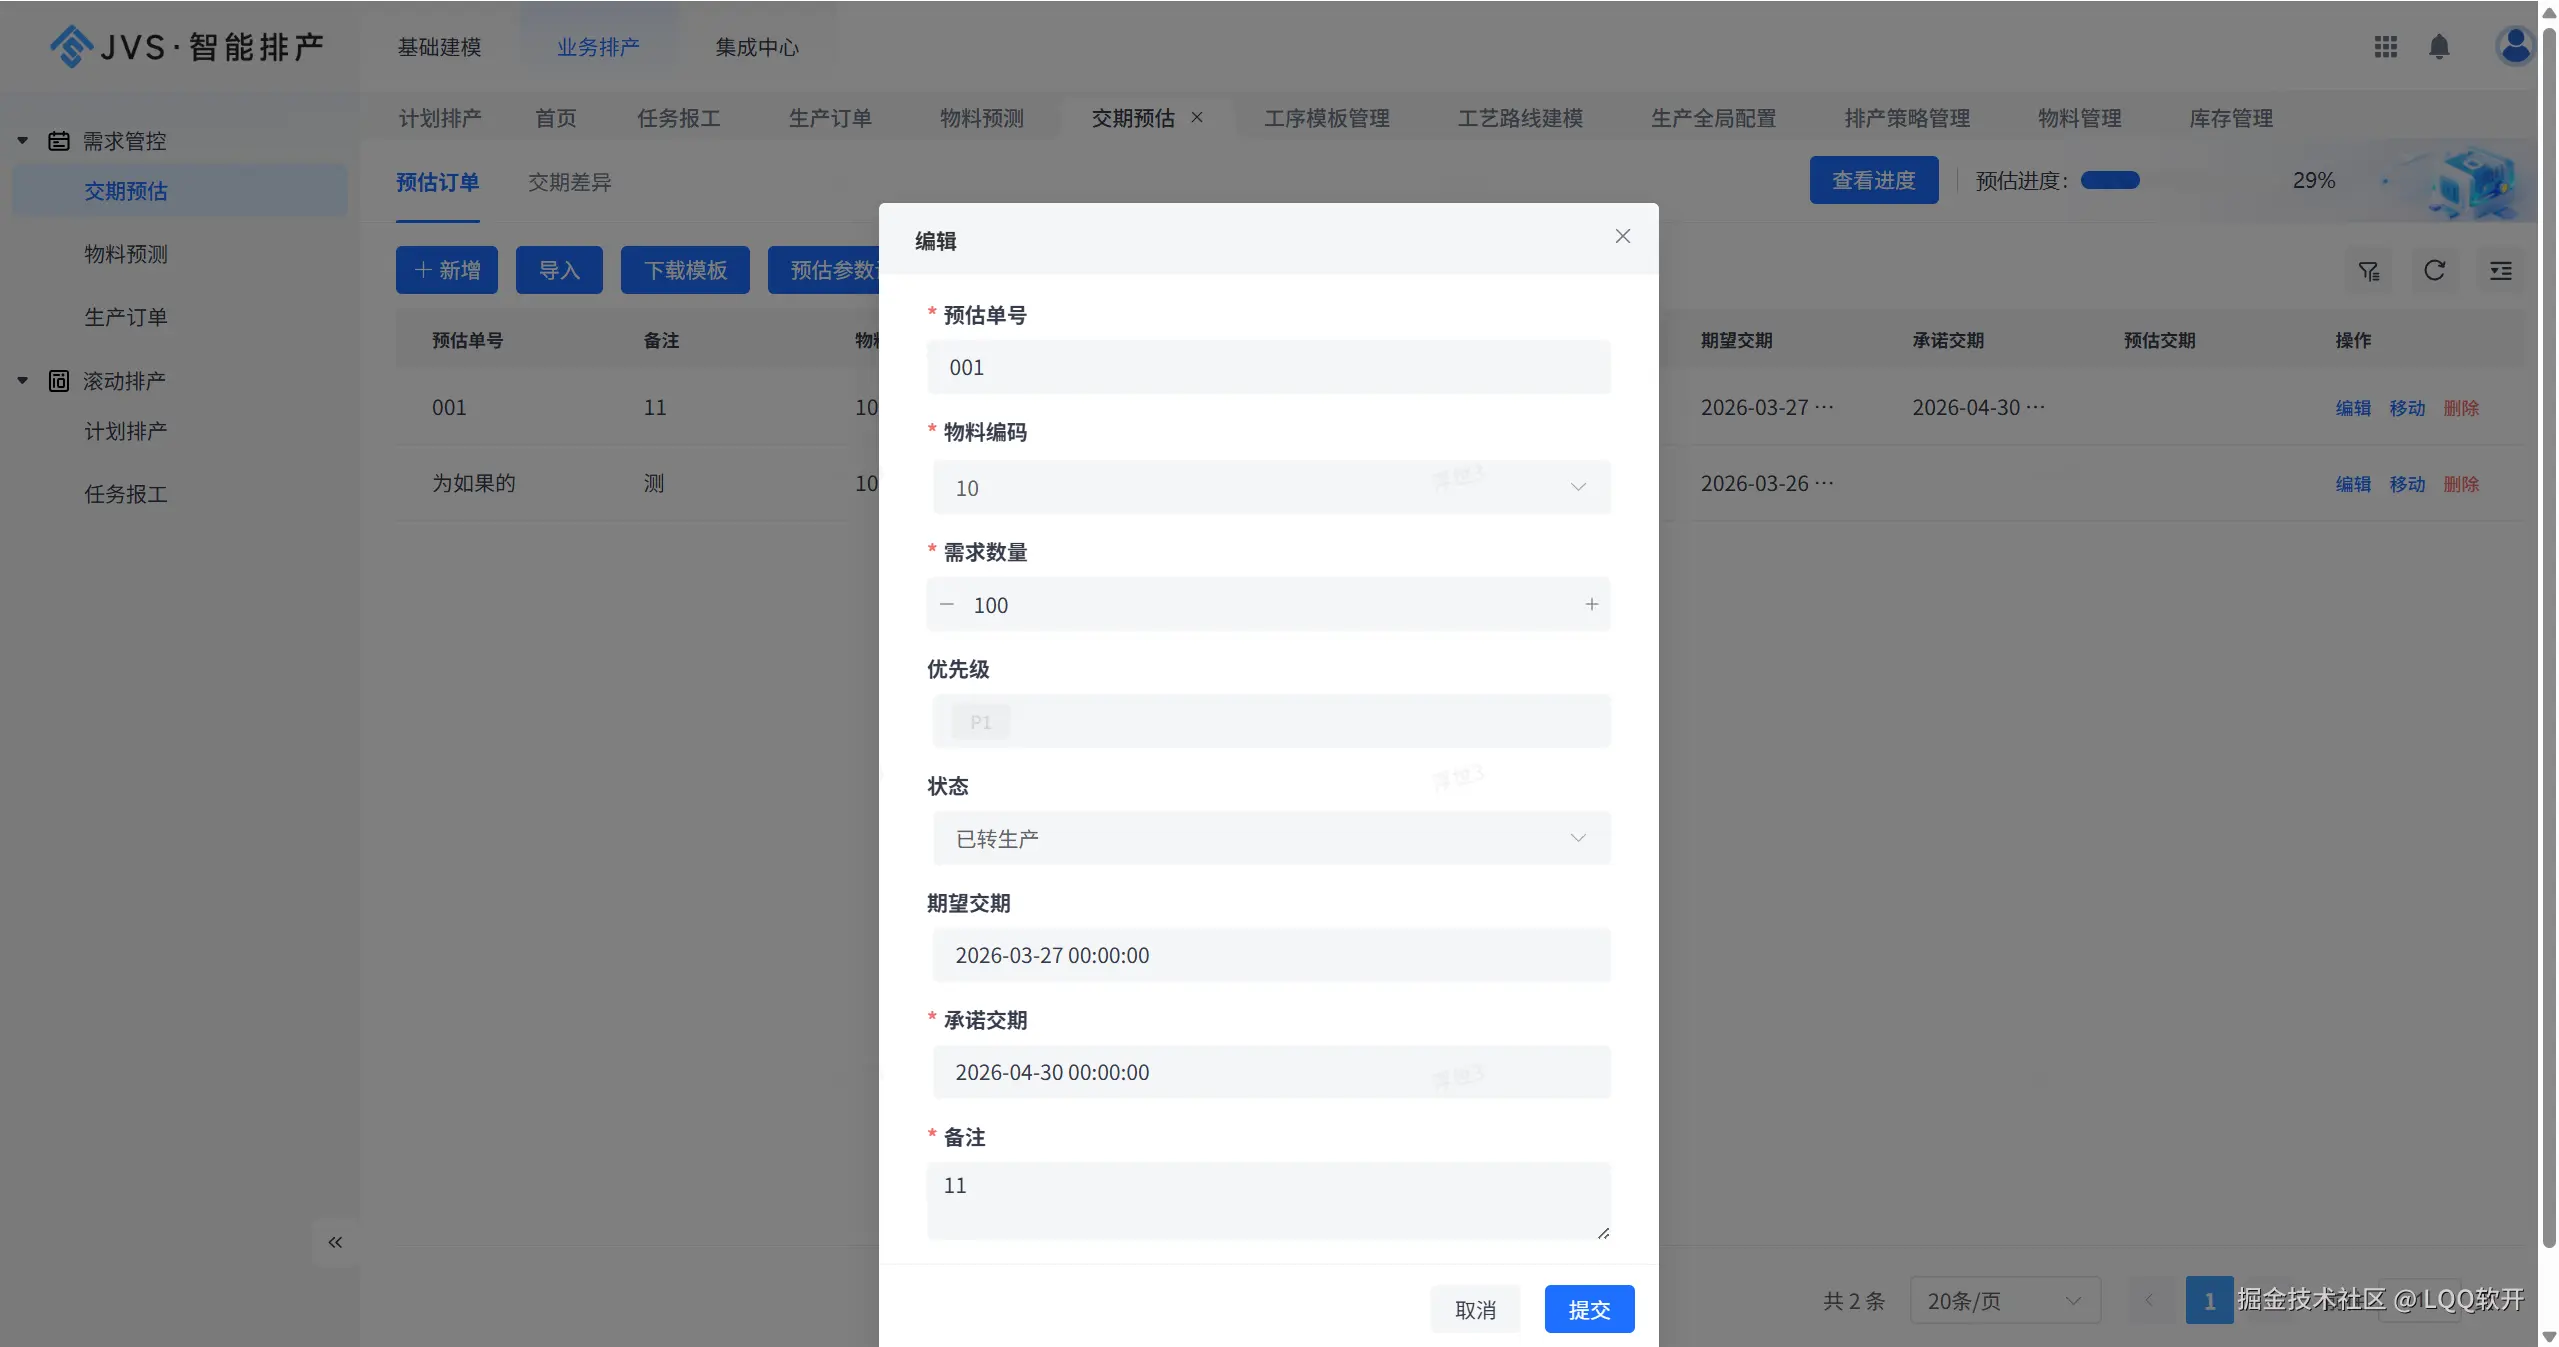Click the 取消 button
This screenshot has height=1347, width=2559.
coord(1474,1309)
